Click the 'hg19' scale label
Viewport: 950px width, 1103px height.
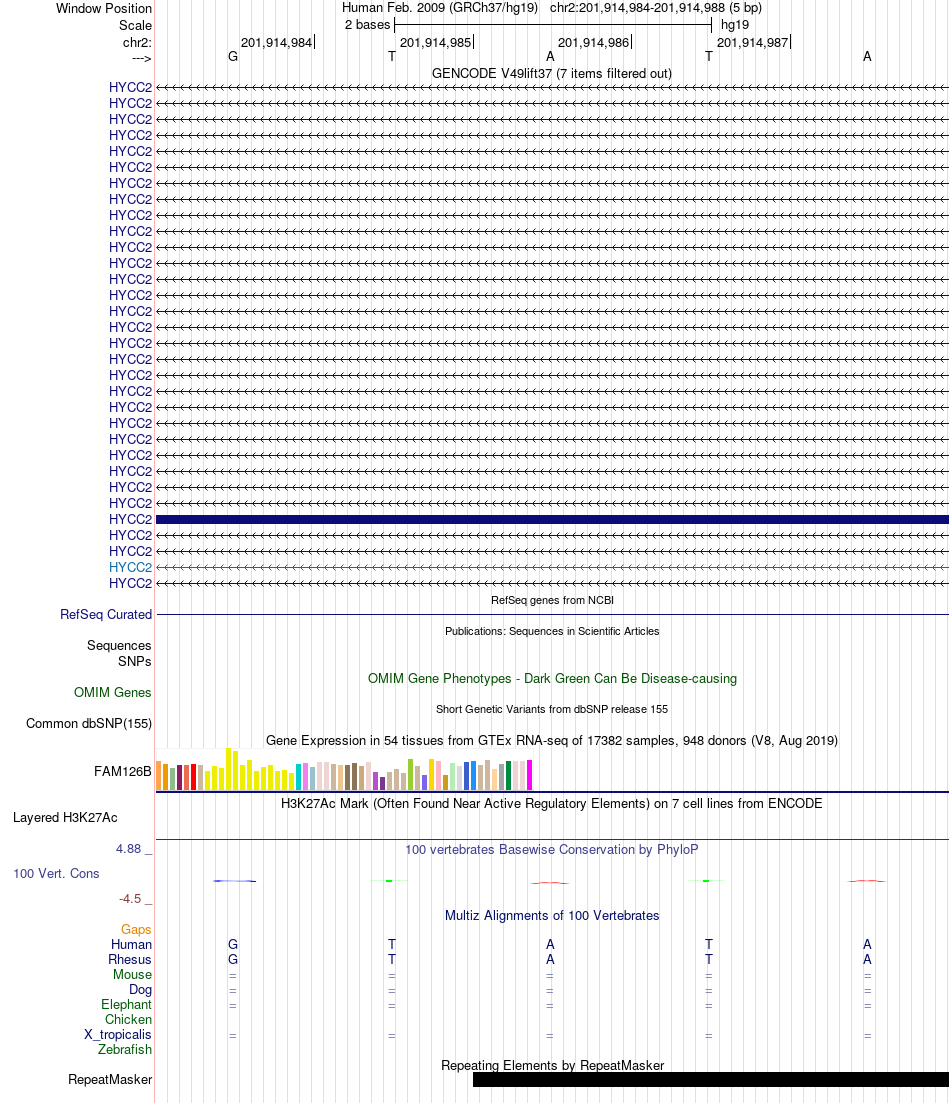coord(735,25)
